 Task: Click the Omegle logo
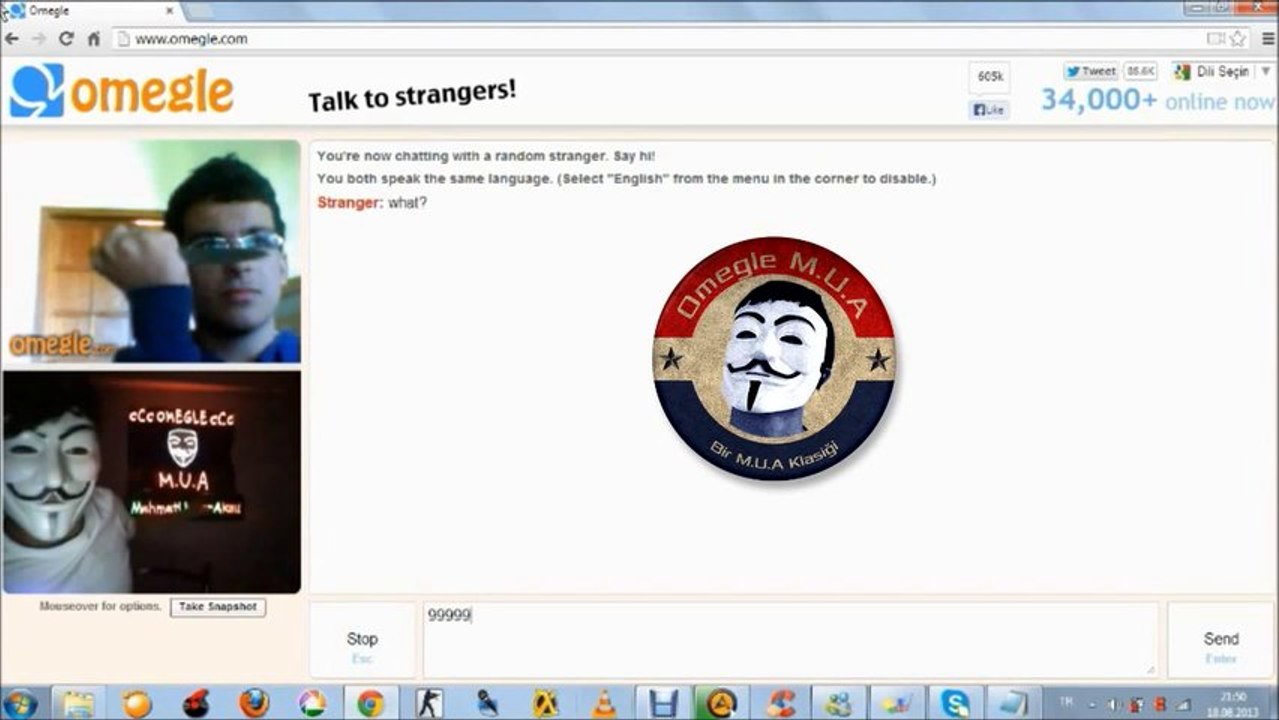[x=121, y=91]
